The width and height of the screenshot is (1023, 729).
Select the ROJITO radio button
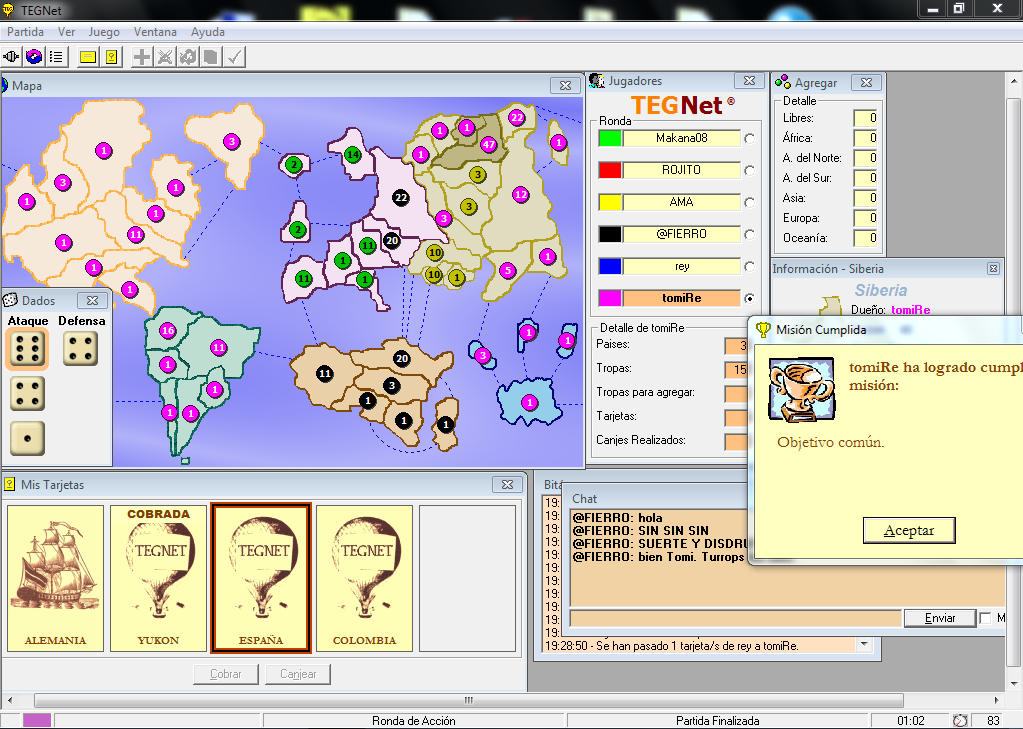(x=750, y=170)
